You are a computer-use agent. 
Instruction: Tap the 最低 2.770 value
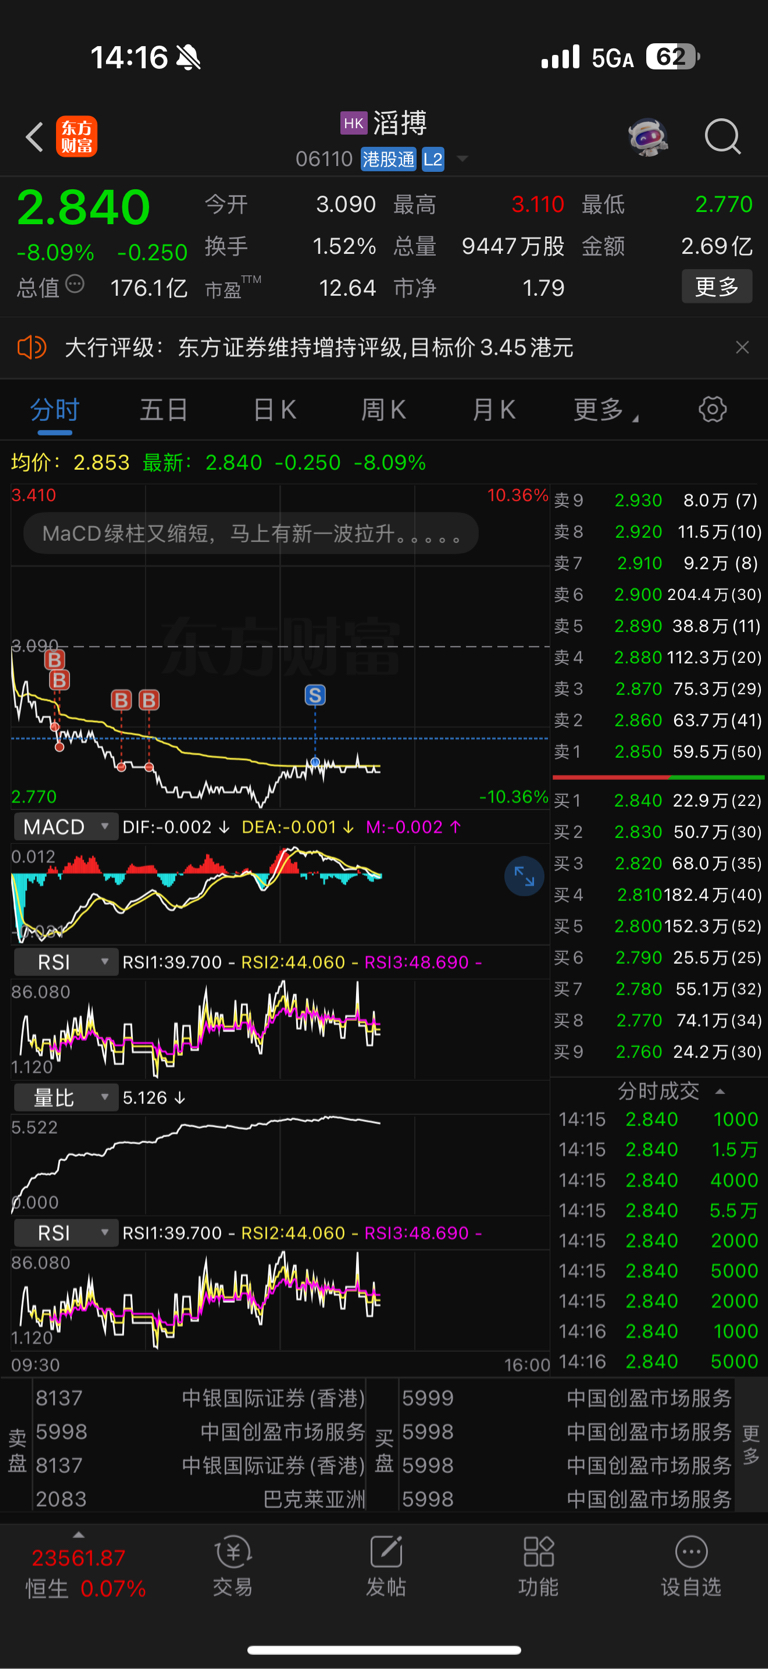tap(724, 204)
